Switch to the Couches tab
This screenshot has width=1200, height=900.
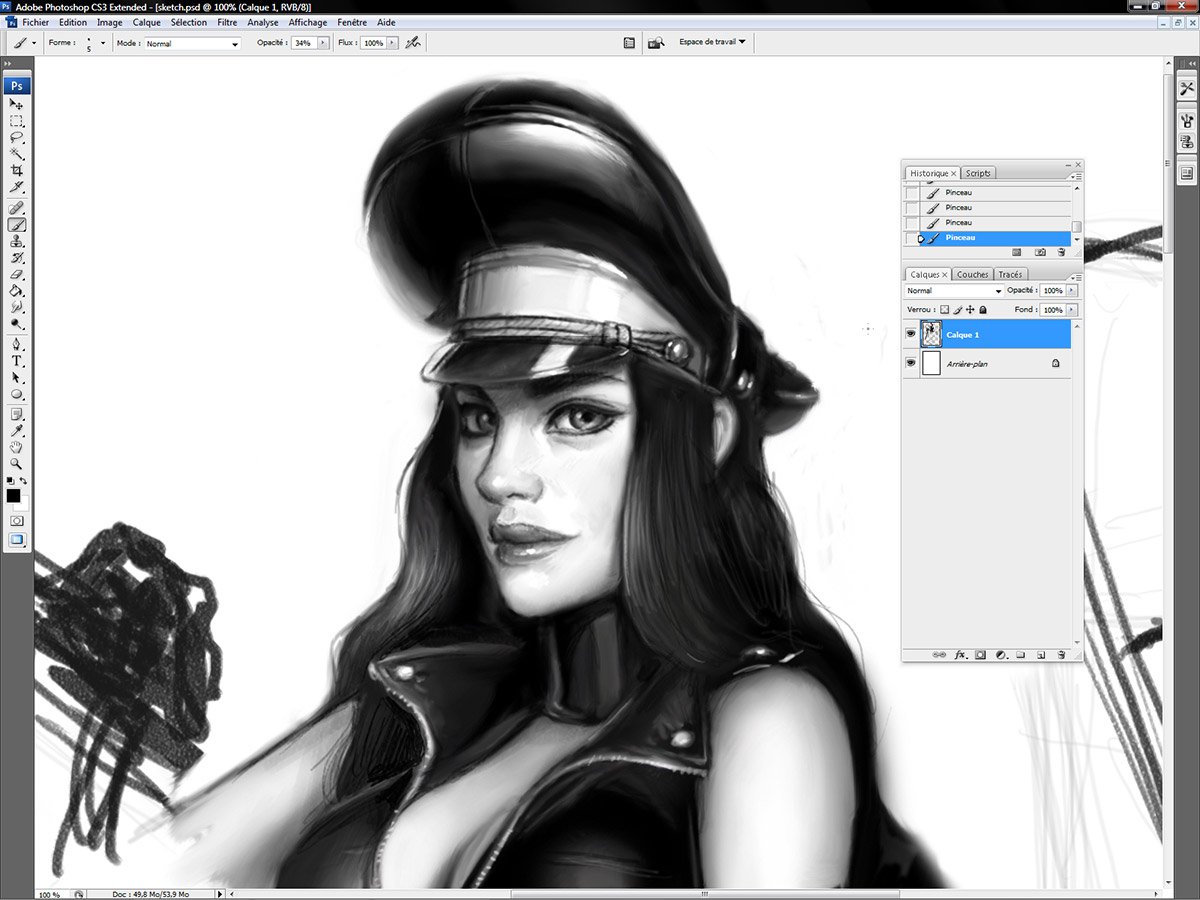(972, 275)
